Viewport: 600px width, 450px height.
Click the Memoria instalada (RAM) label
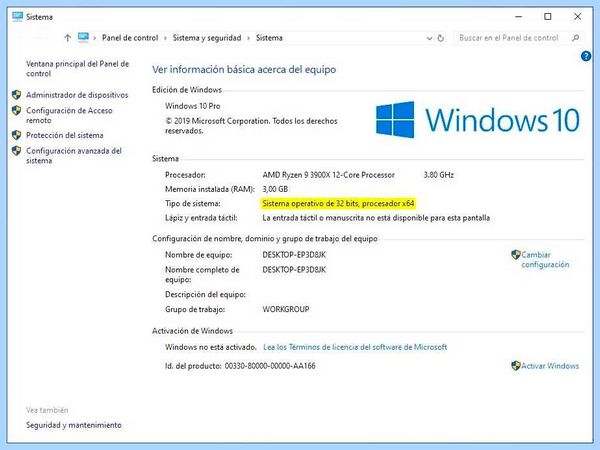point(210,189)
